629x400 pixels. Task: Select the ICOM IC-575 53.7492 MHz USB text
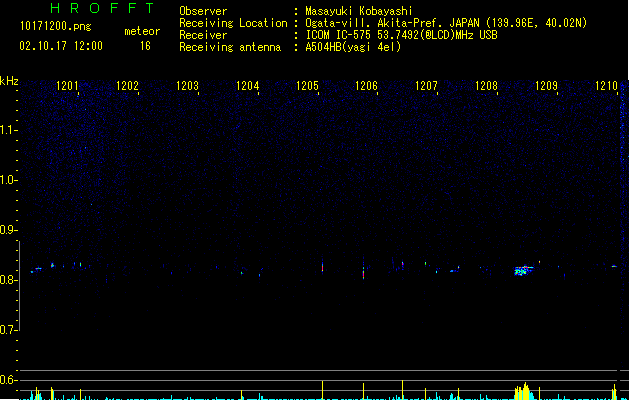click(401, 35)
